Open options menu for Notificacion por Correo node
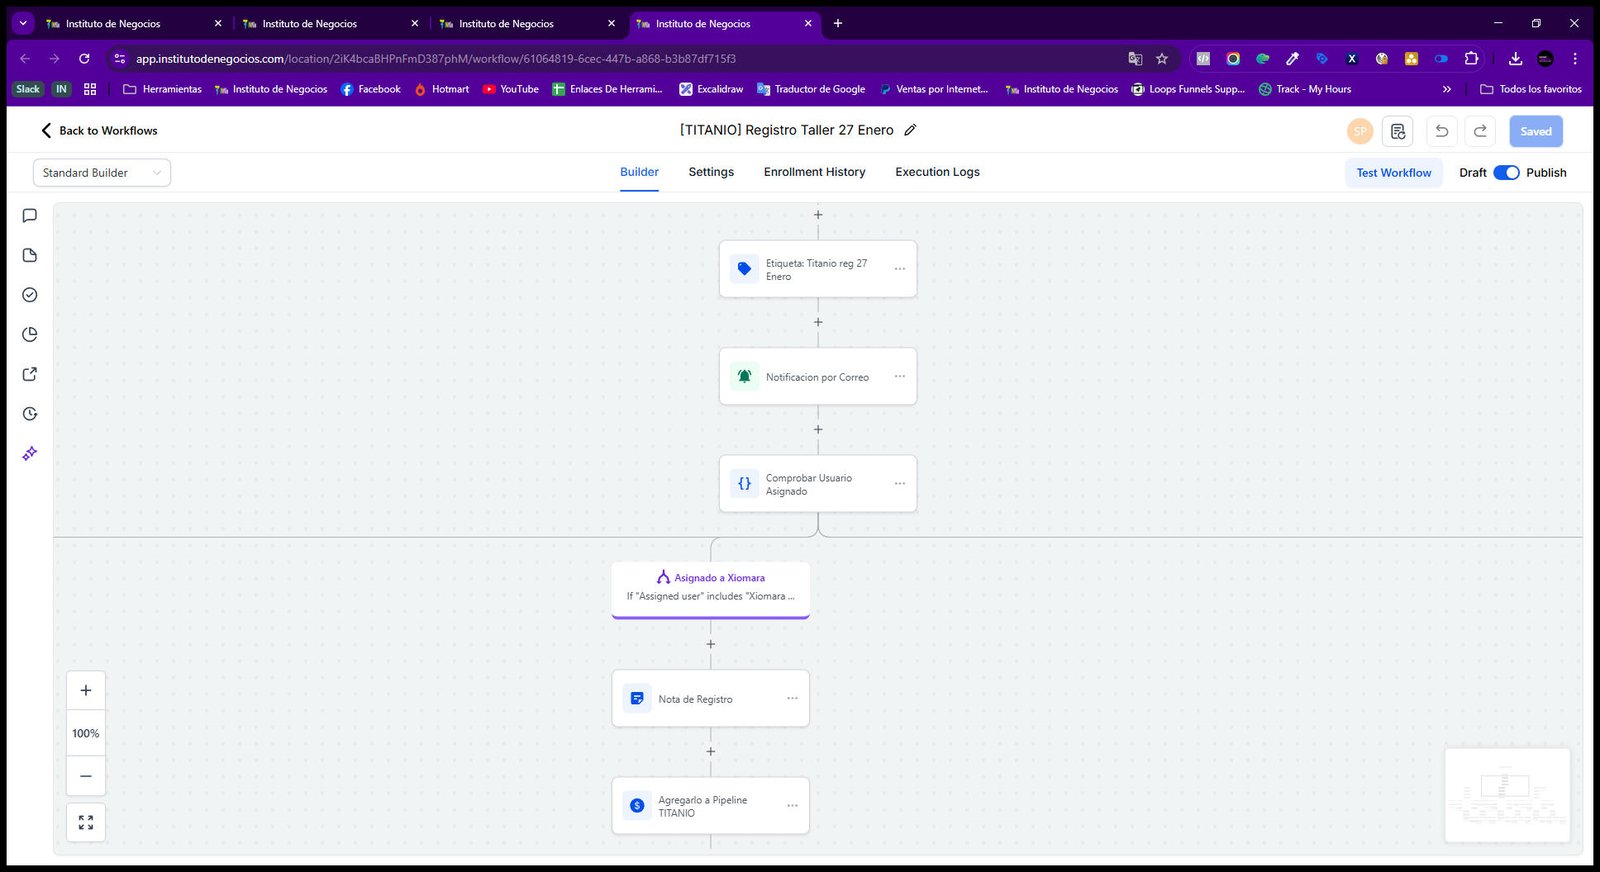 click(900, 376)
